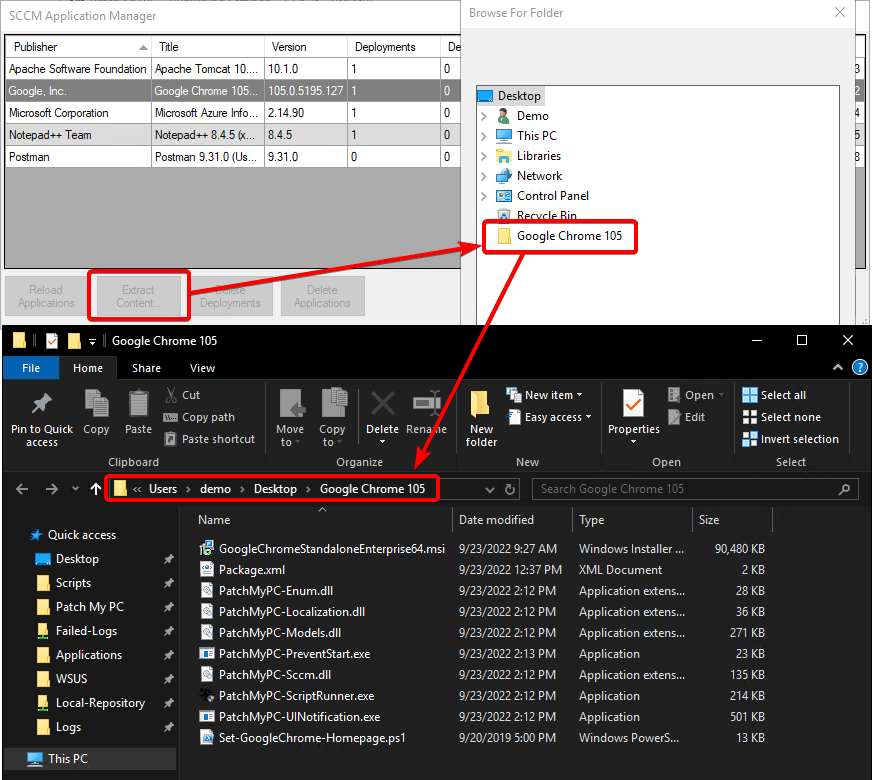Go forward with the right arrow
Image resolution: width=872 pixels, height=780 pixels.
pyautogui.click(x=51, y=489)
